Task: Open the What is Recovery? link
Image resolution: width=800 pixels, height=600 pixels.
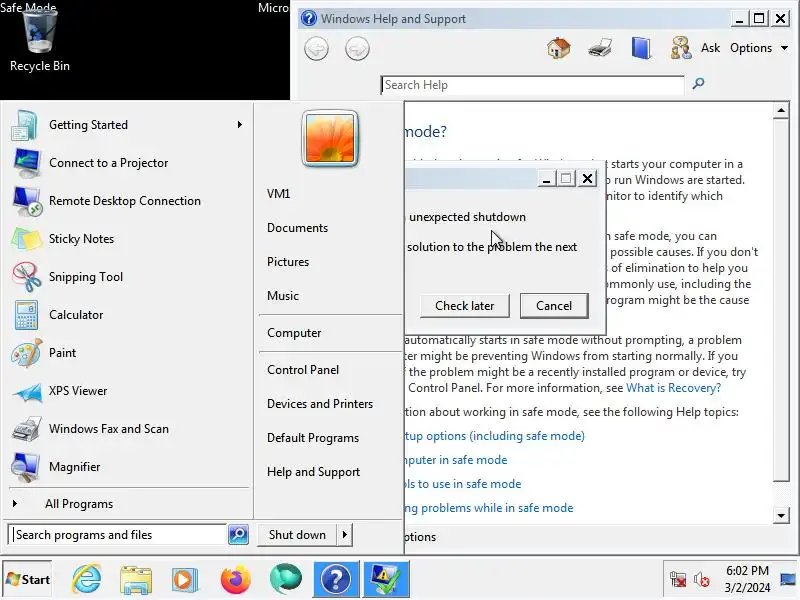Action: coord(673,388)
